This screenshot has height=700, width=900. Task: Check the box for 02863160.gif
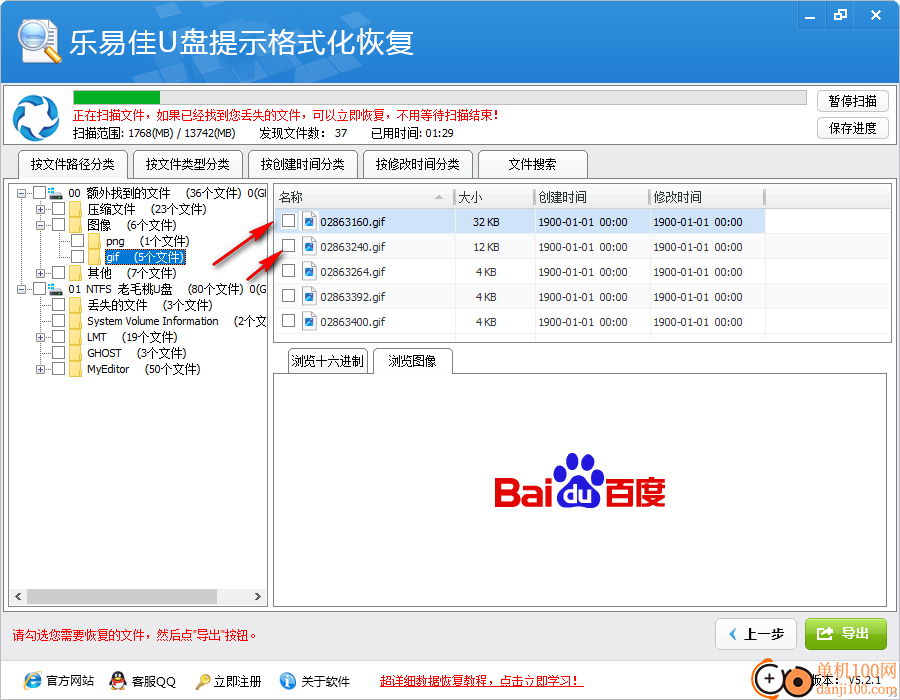(x=289, y=220)
